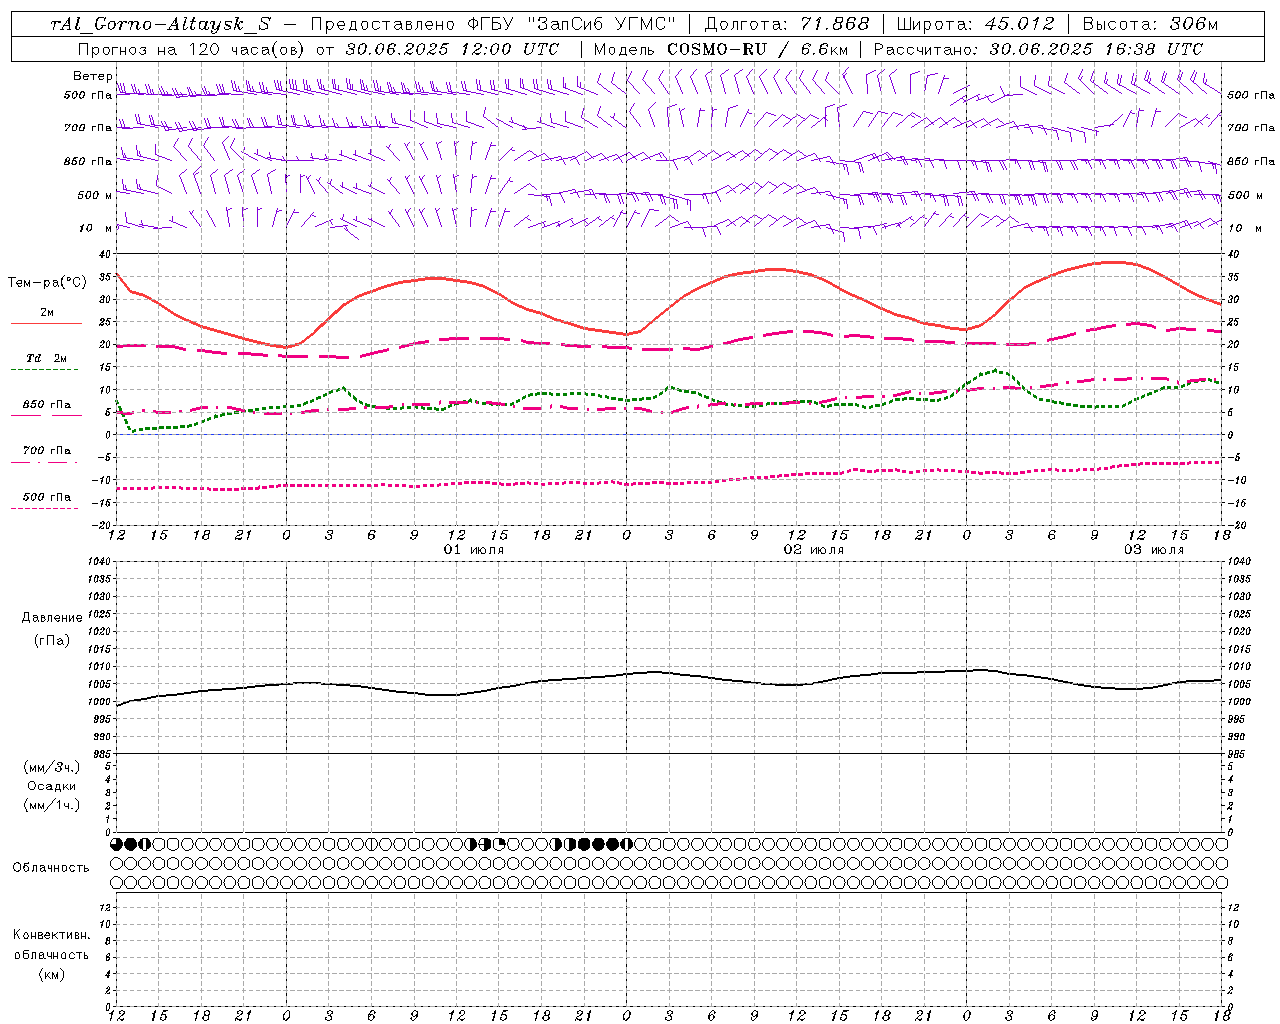Click the 'Тем-ра(°C)' axis title

coord(46,282)
